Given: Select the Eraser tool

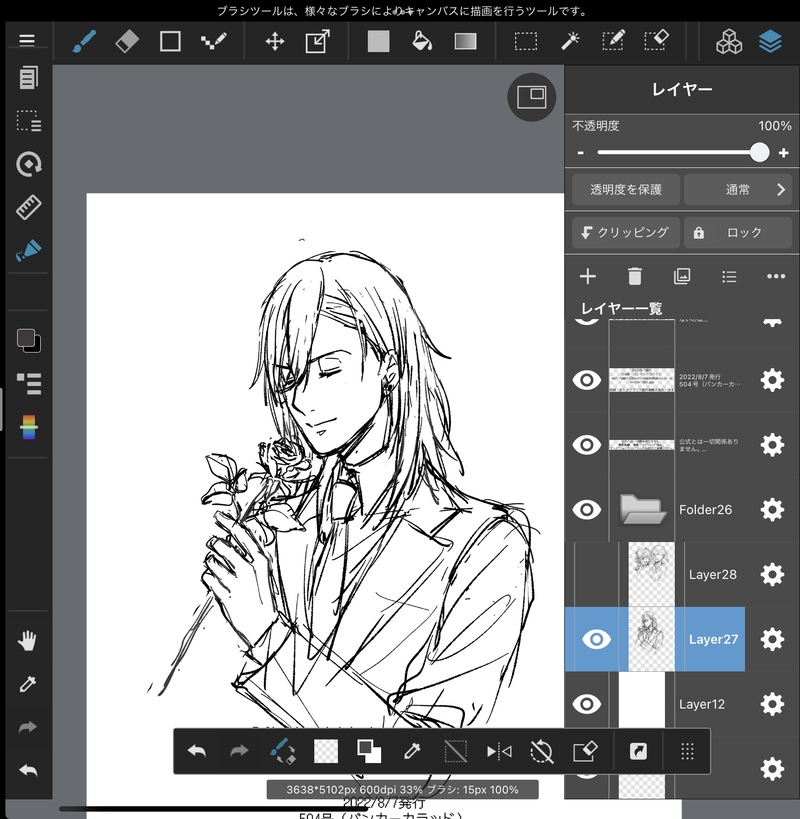Looking at the screenshot, I should pyautogui.click(x=127, y=41).
